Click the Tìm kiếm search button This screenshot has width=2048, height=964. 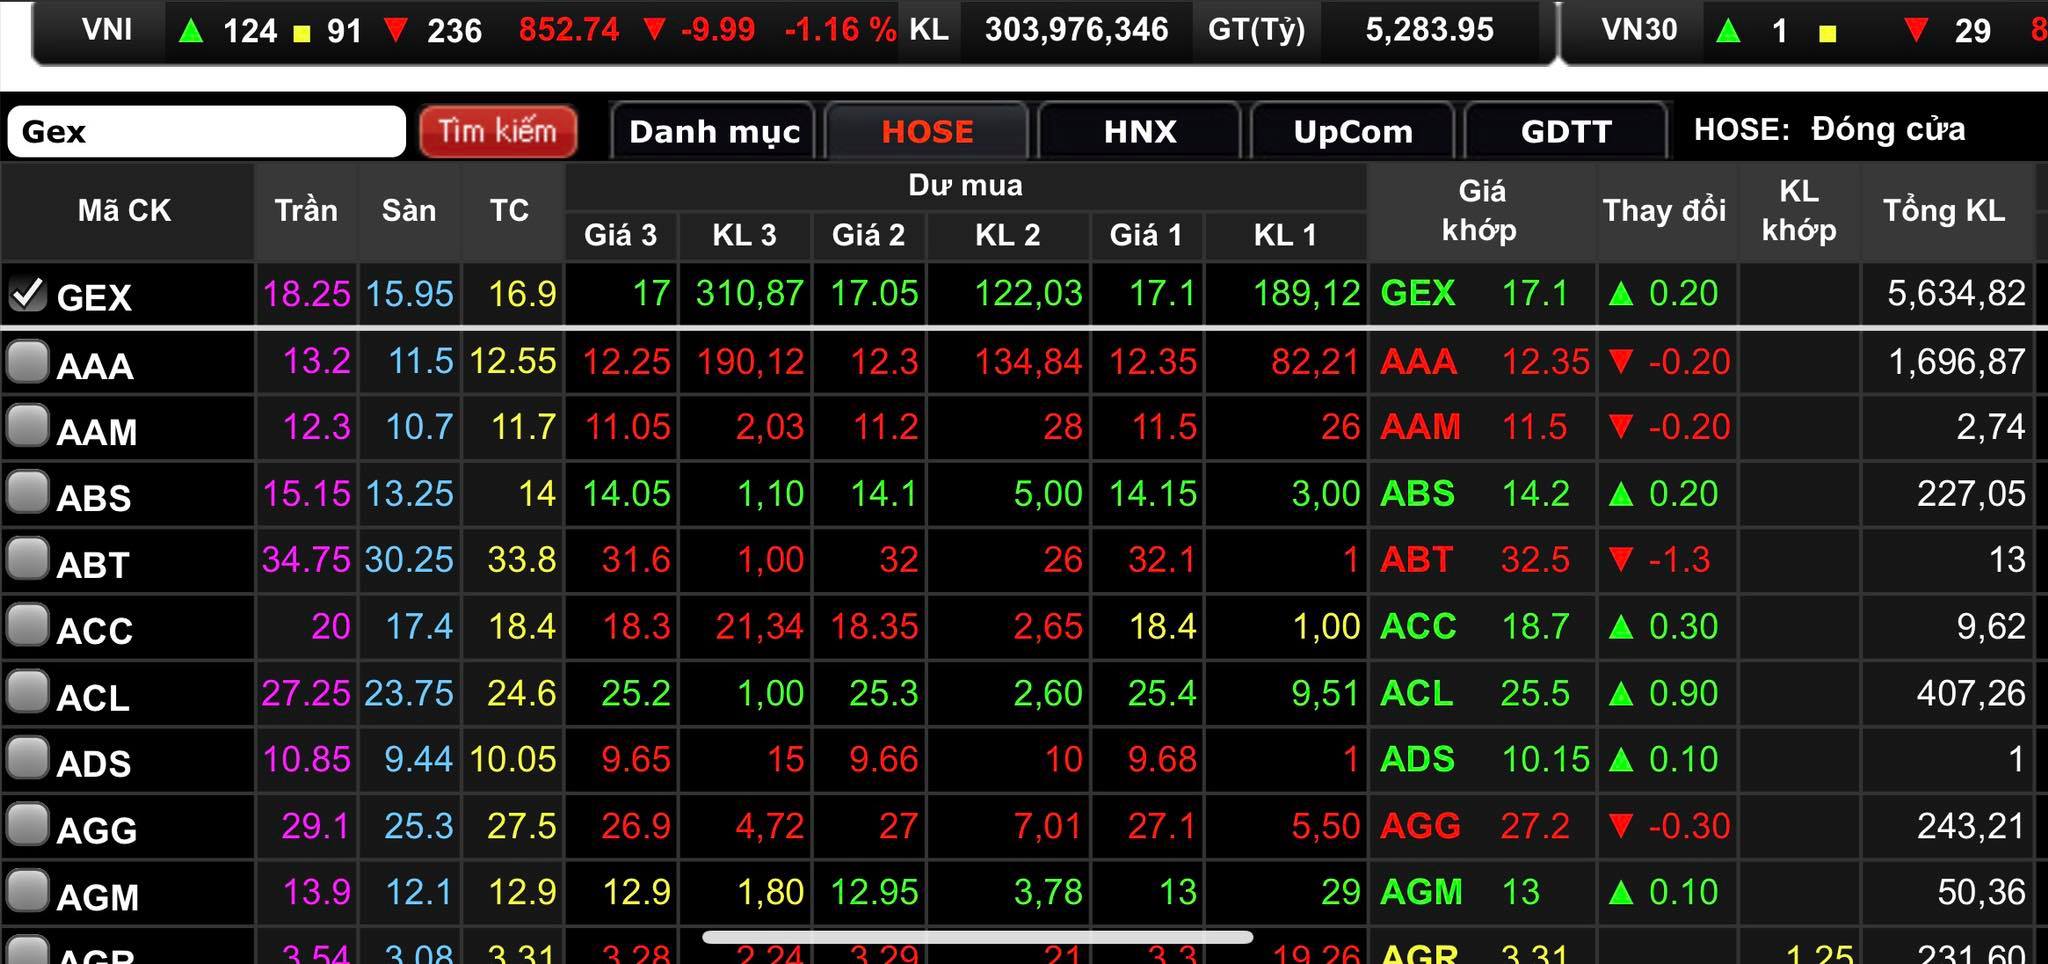coord(498,131)
